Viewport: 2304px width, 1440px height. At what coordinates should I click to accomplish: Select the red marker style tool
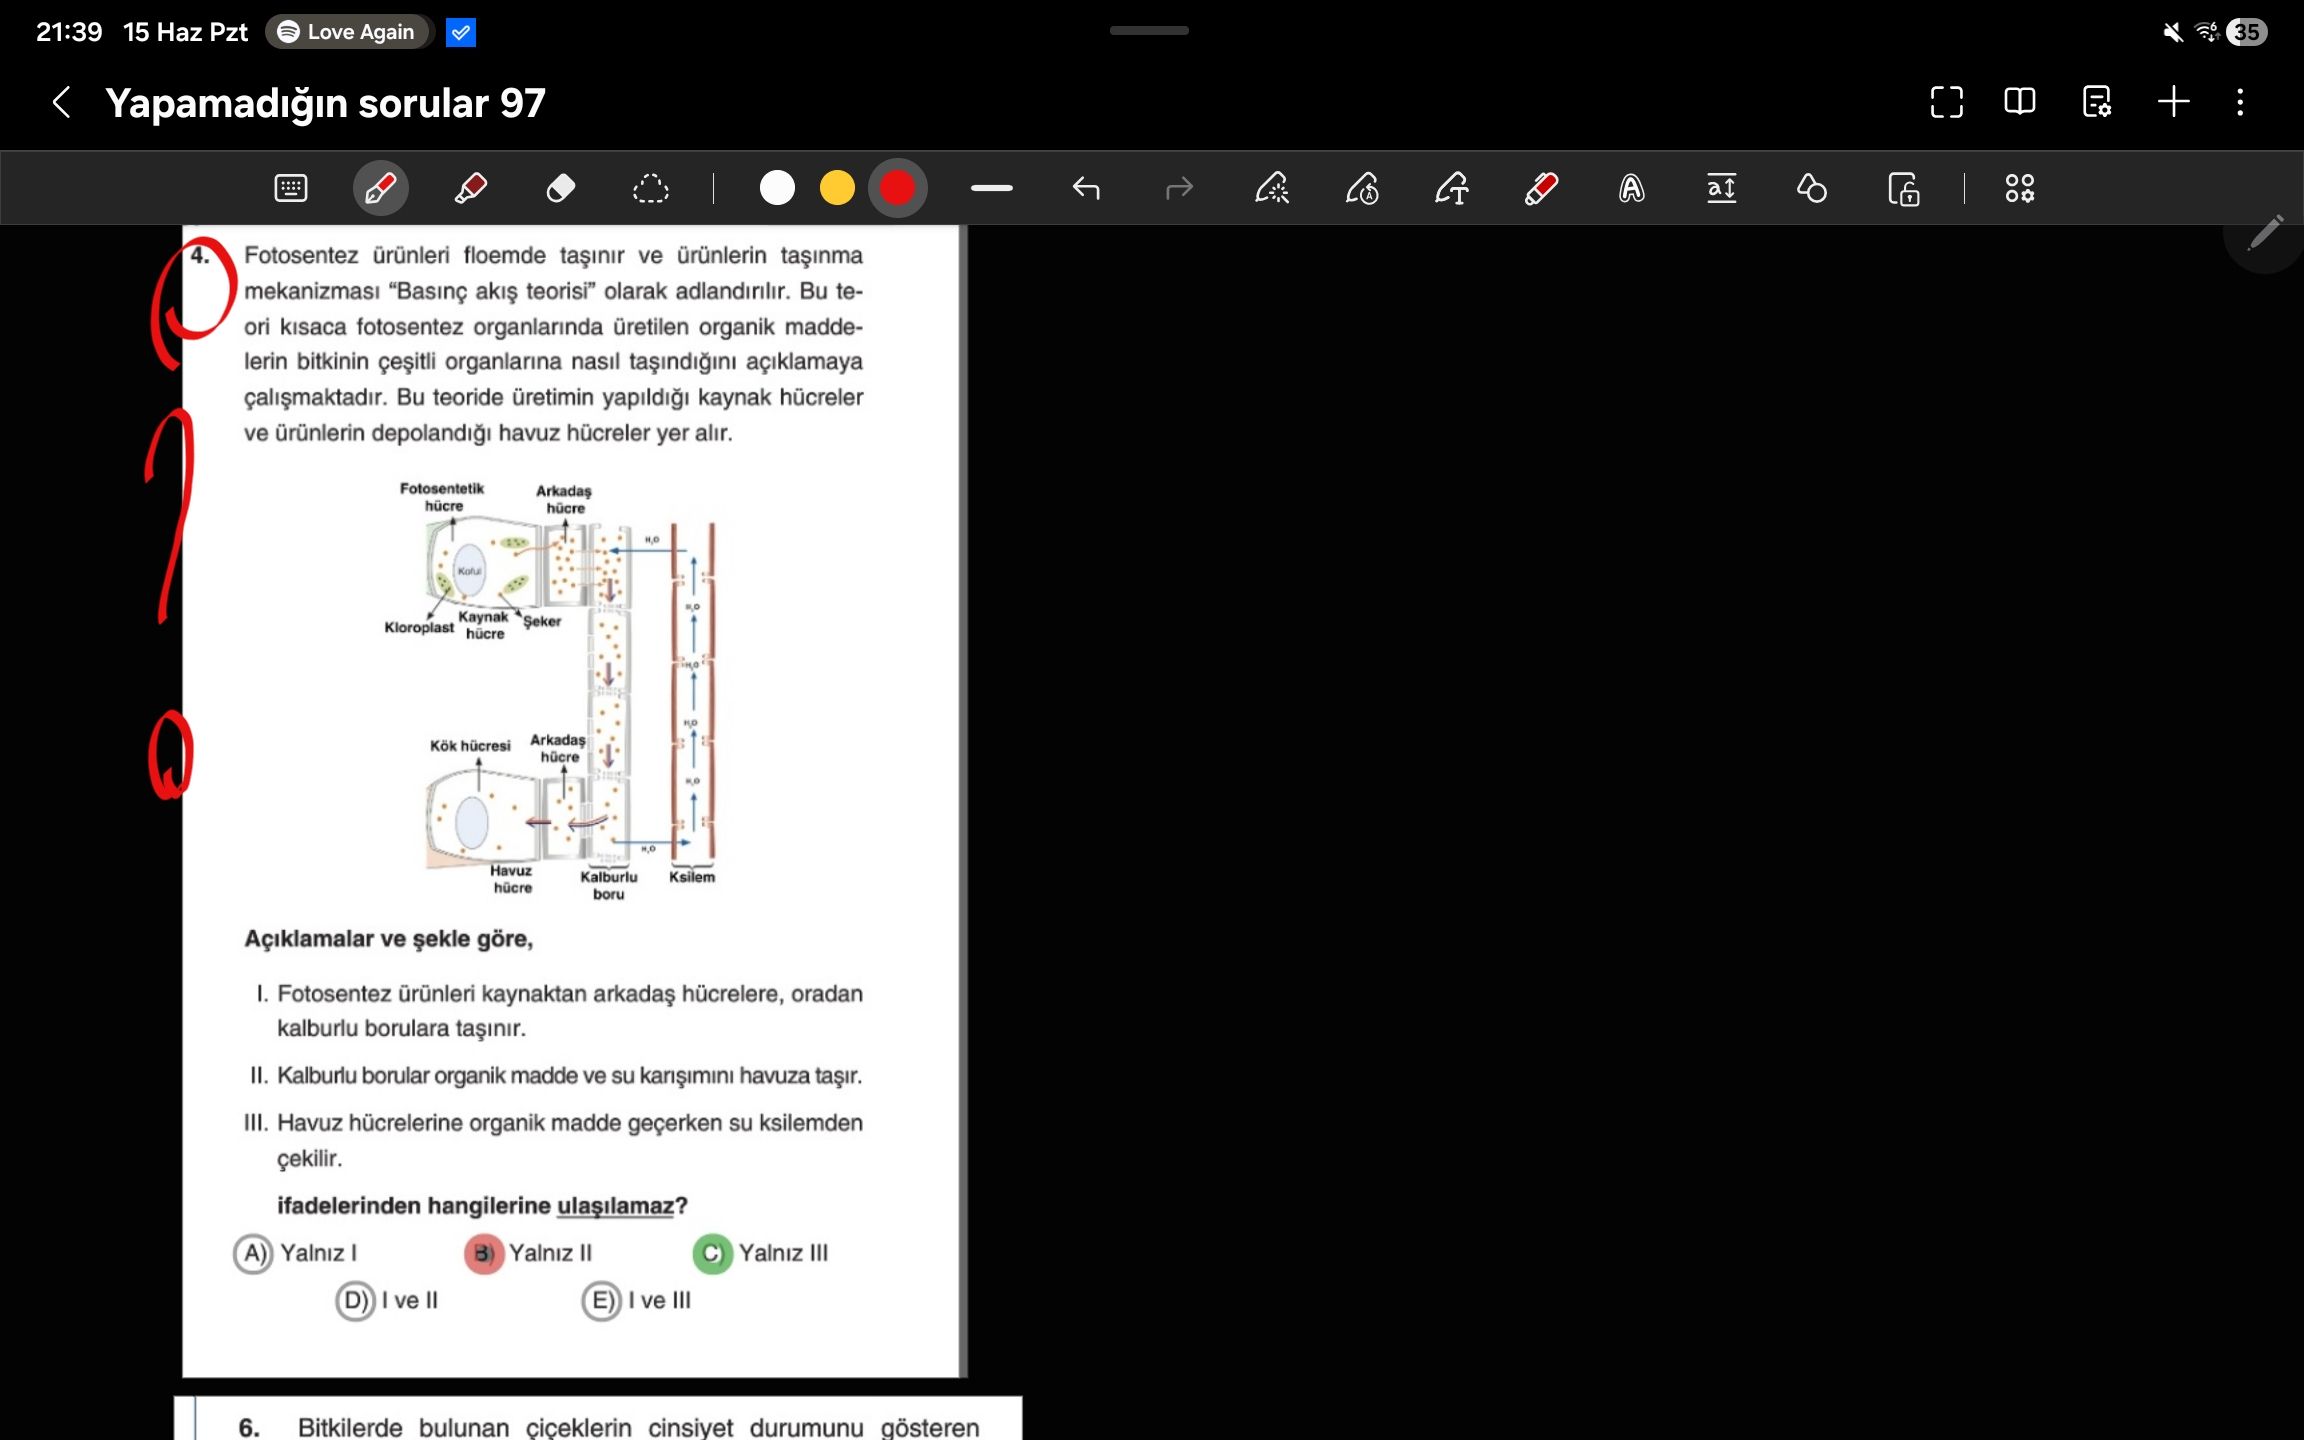(1541, 188)
